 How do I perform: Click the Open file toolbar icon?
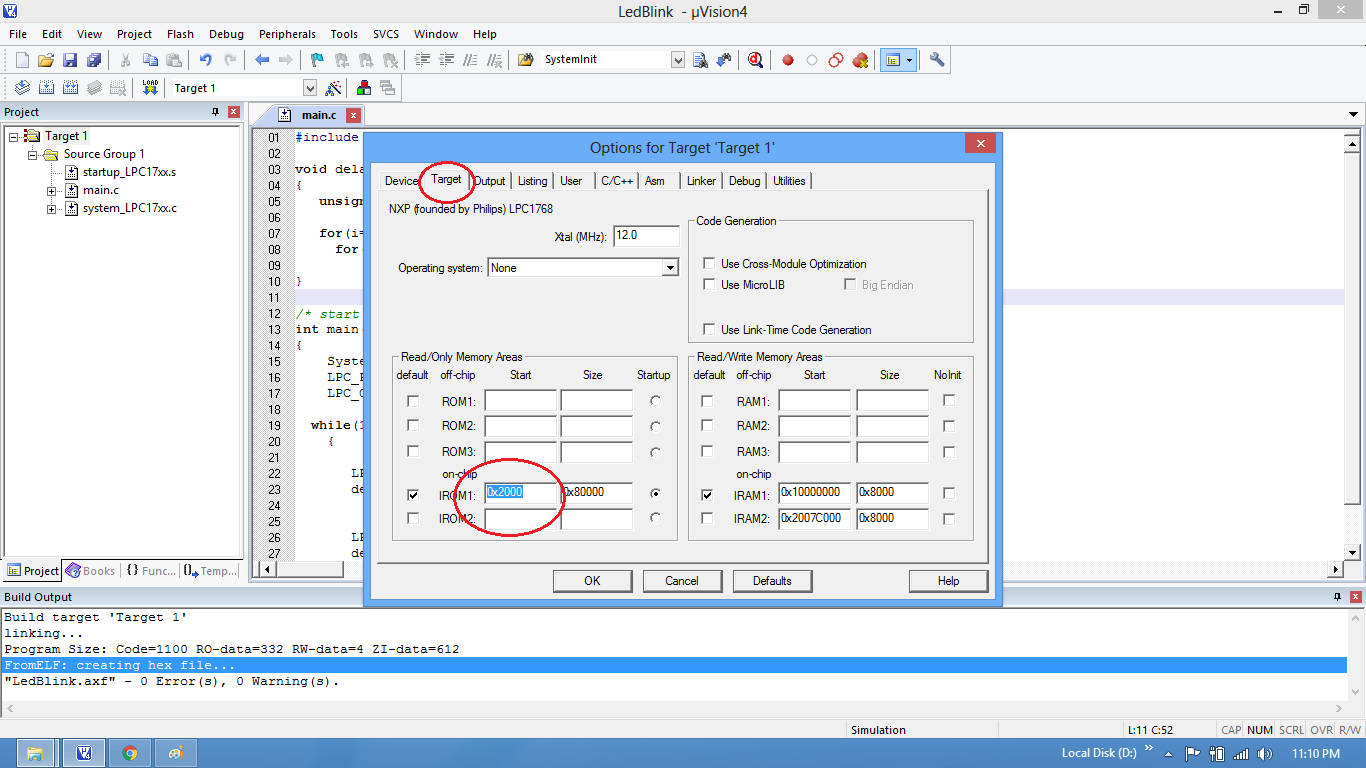tap(46, 60)
